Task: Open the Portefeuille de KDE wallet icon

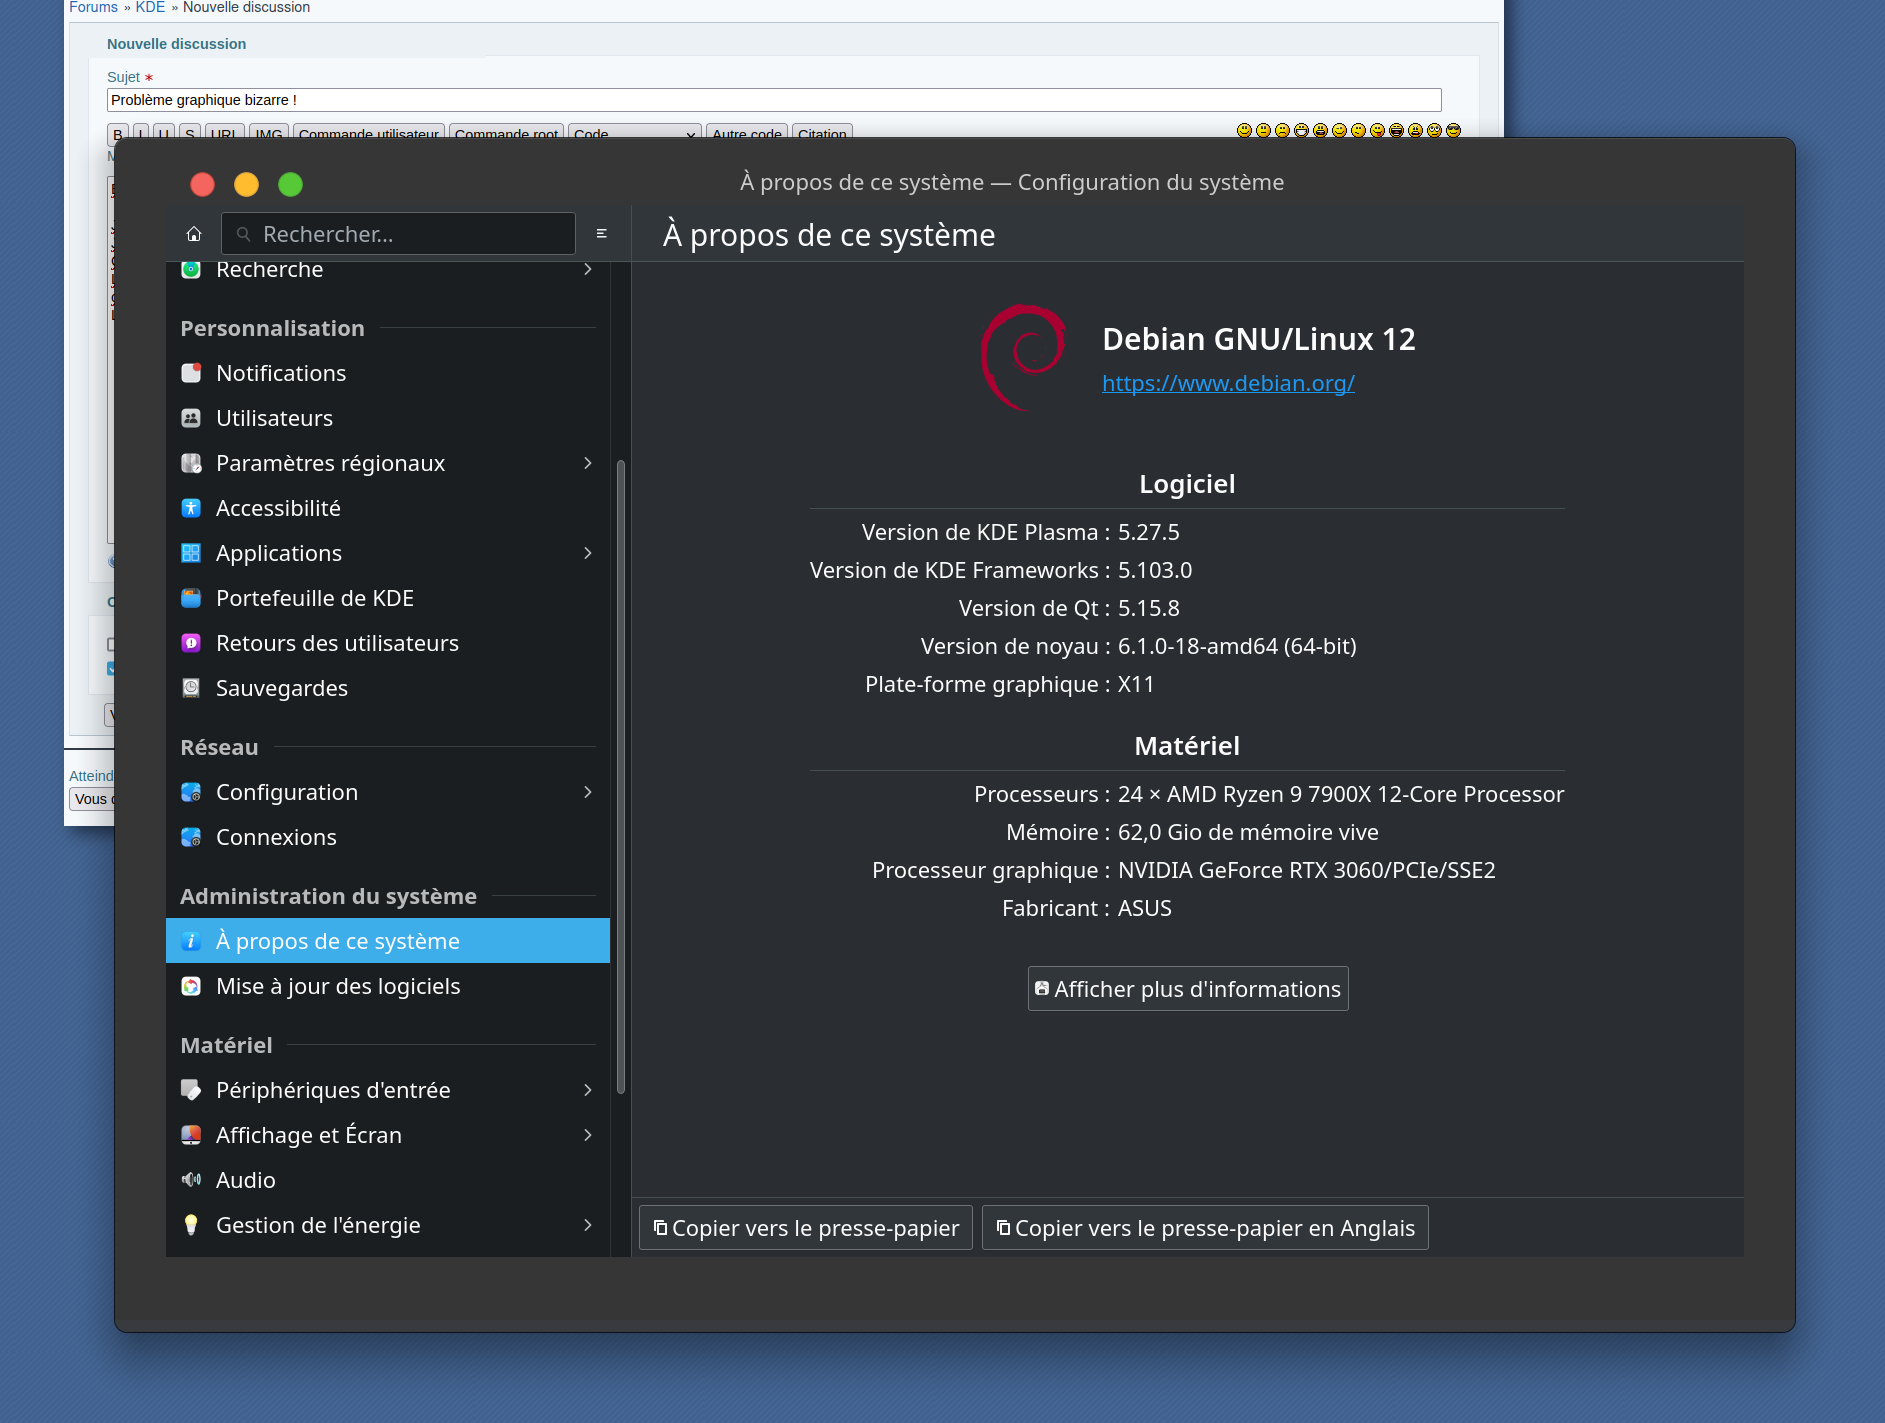Action: (x=191, y=597)
